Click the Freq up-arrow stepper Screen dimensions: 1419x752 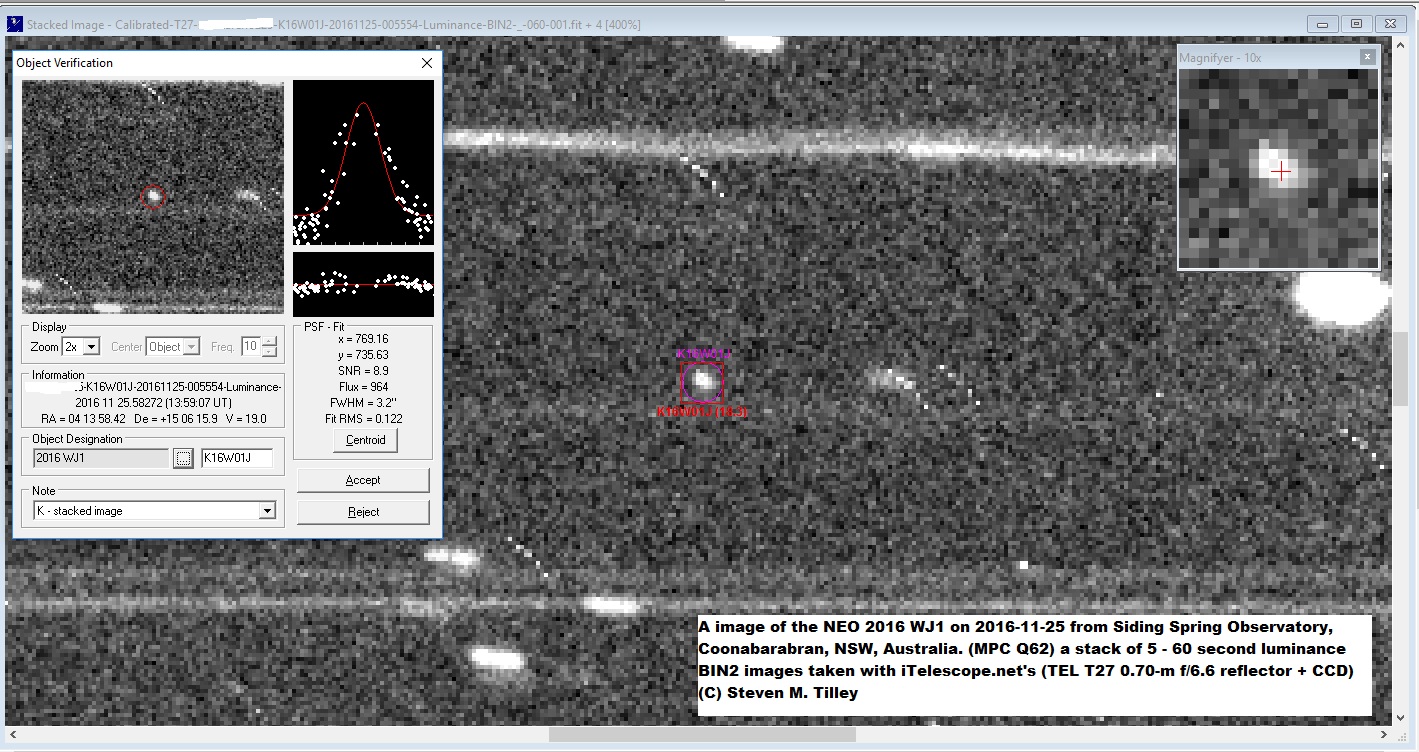click(x=268, y=341)
